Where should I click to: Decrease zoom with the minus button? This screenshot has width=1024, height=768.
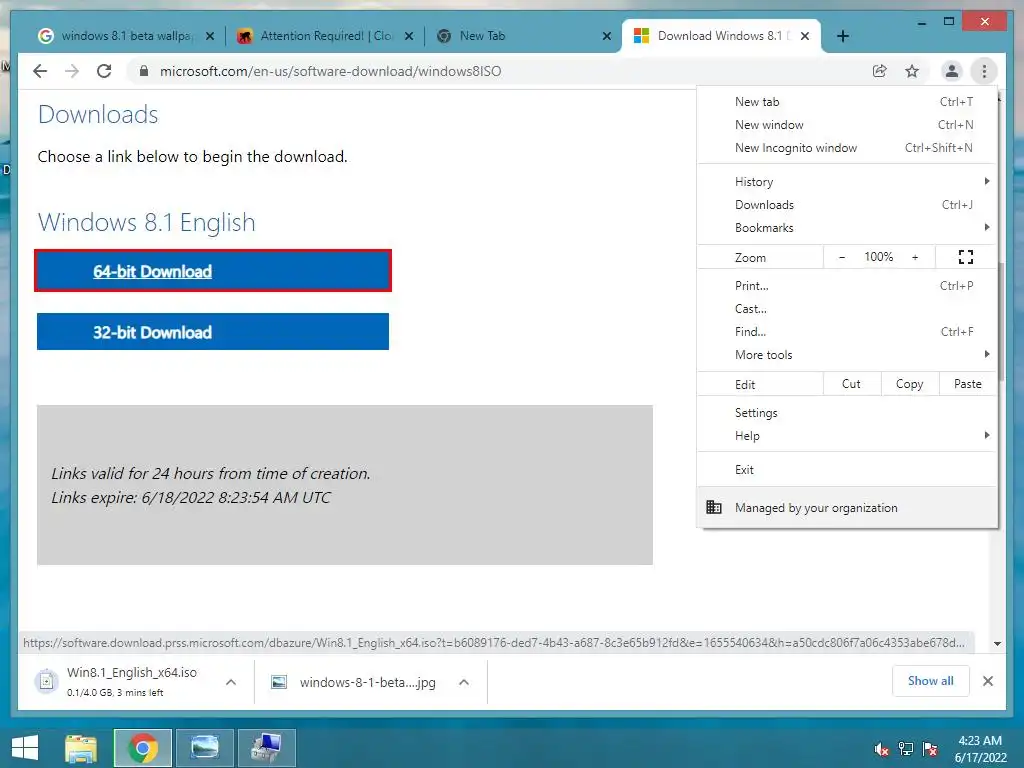[x=842, y=257]
